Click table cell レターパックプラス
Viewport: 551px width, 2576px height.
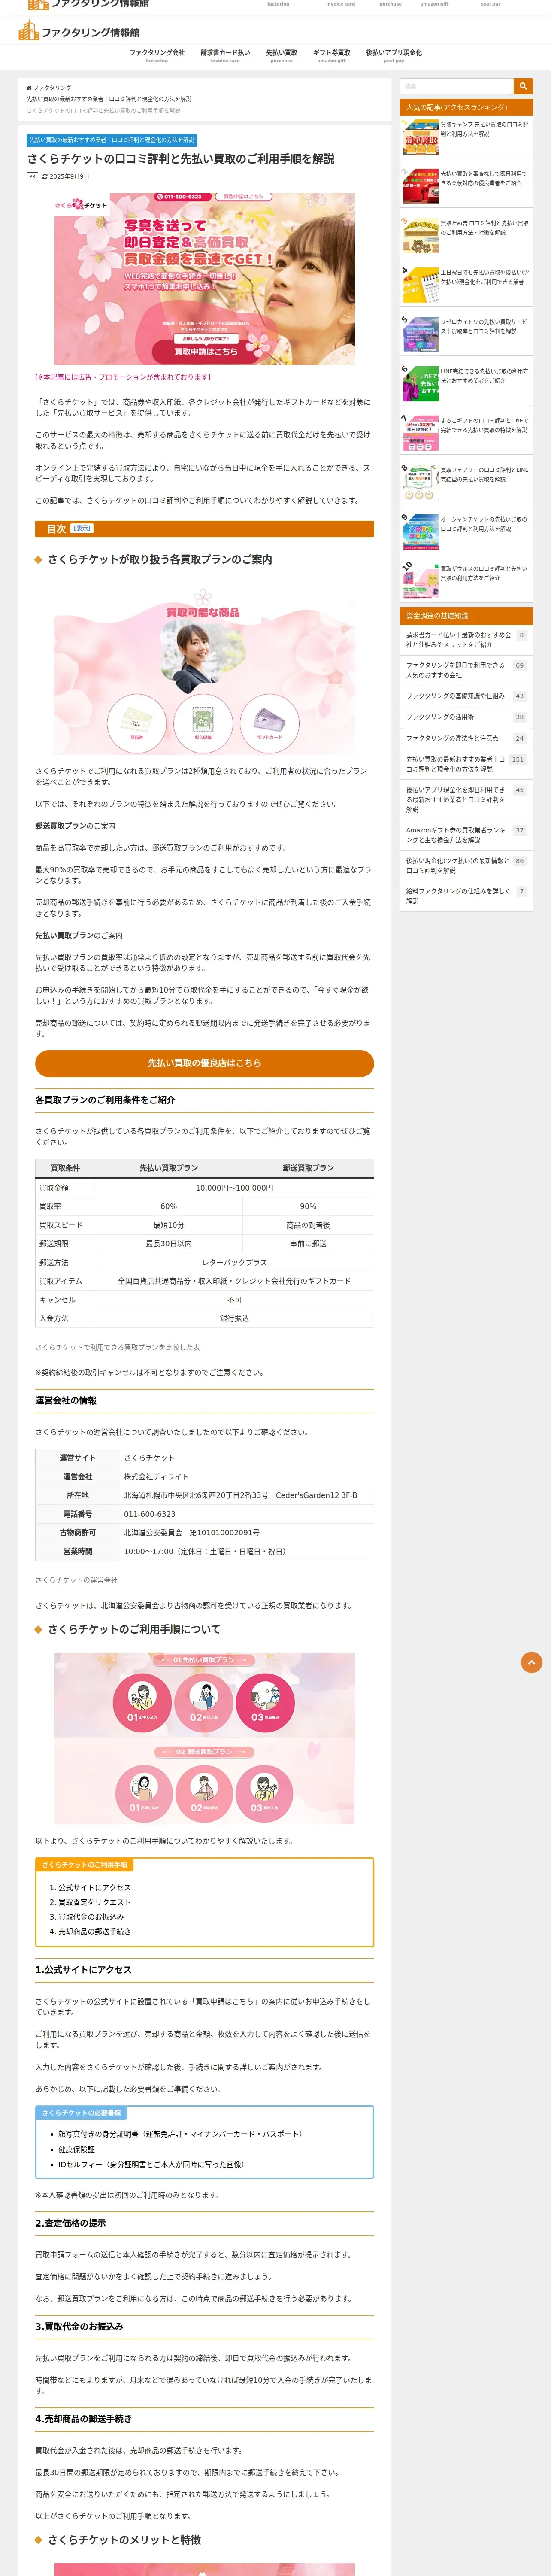click(x=234, y=1262)
